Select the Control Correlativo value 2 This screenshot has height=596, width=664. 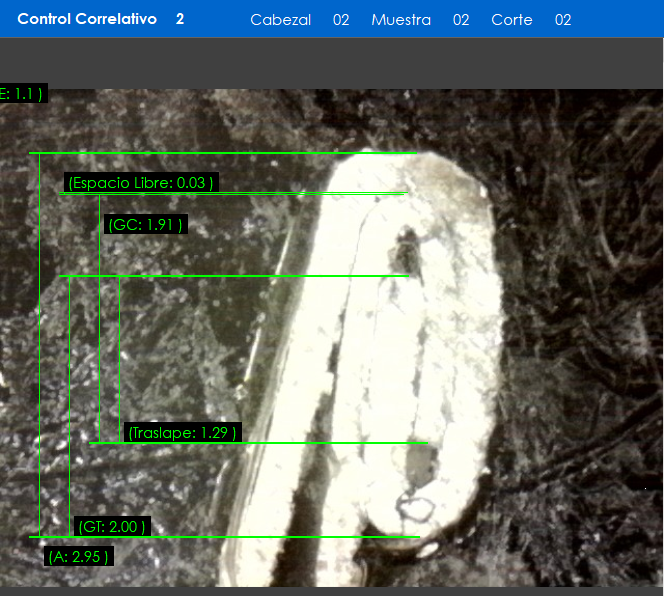[180, 19]
